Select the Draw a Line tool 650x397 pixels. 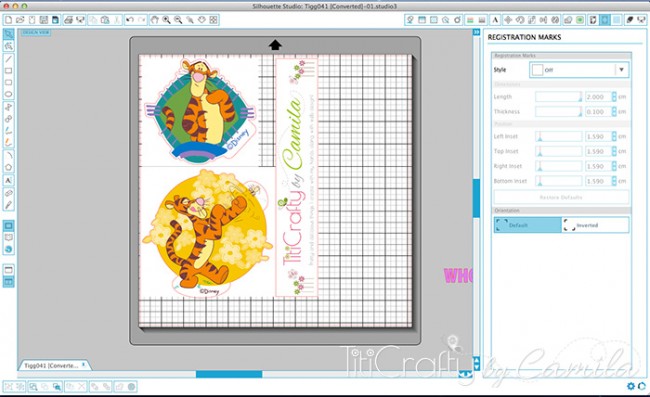click(x=8, y=59)
